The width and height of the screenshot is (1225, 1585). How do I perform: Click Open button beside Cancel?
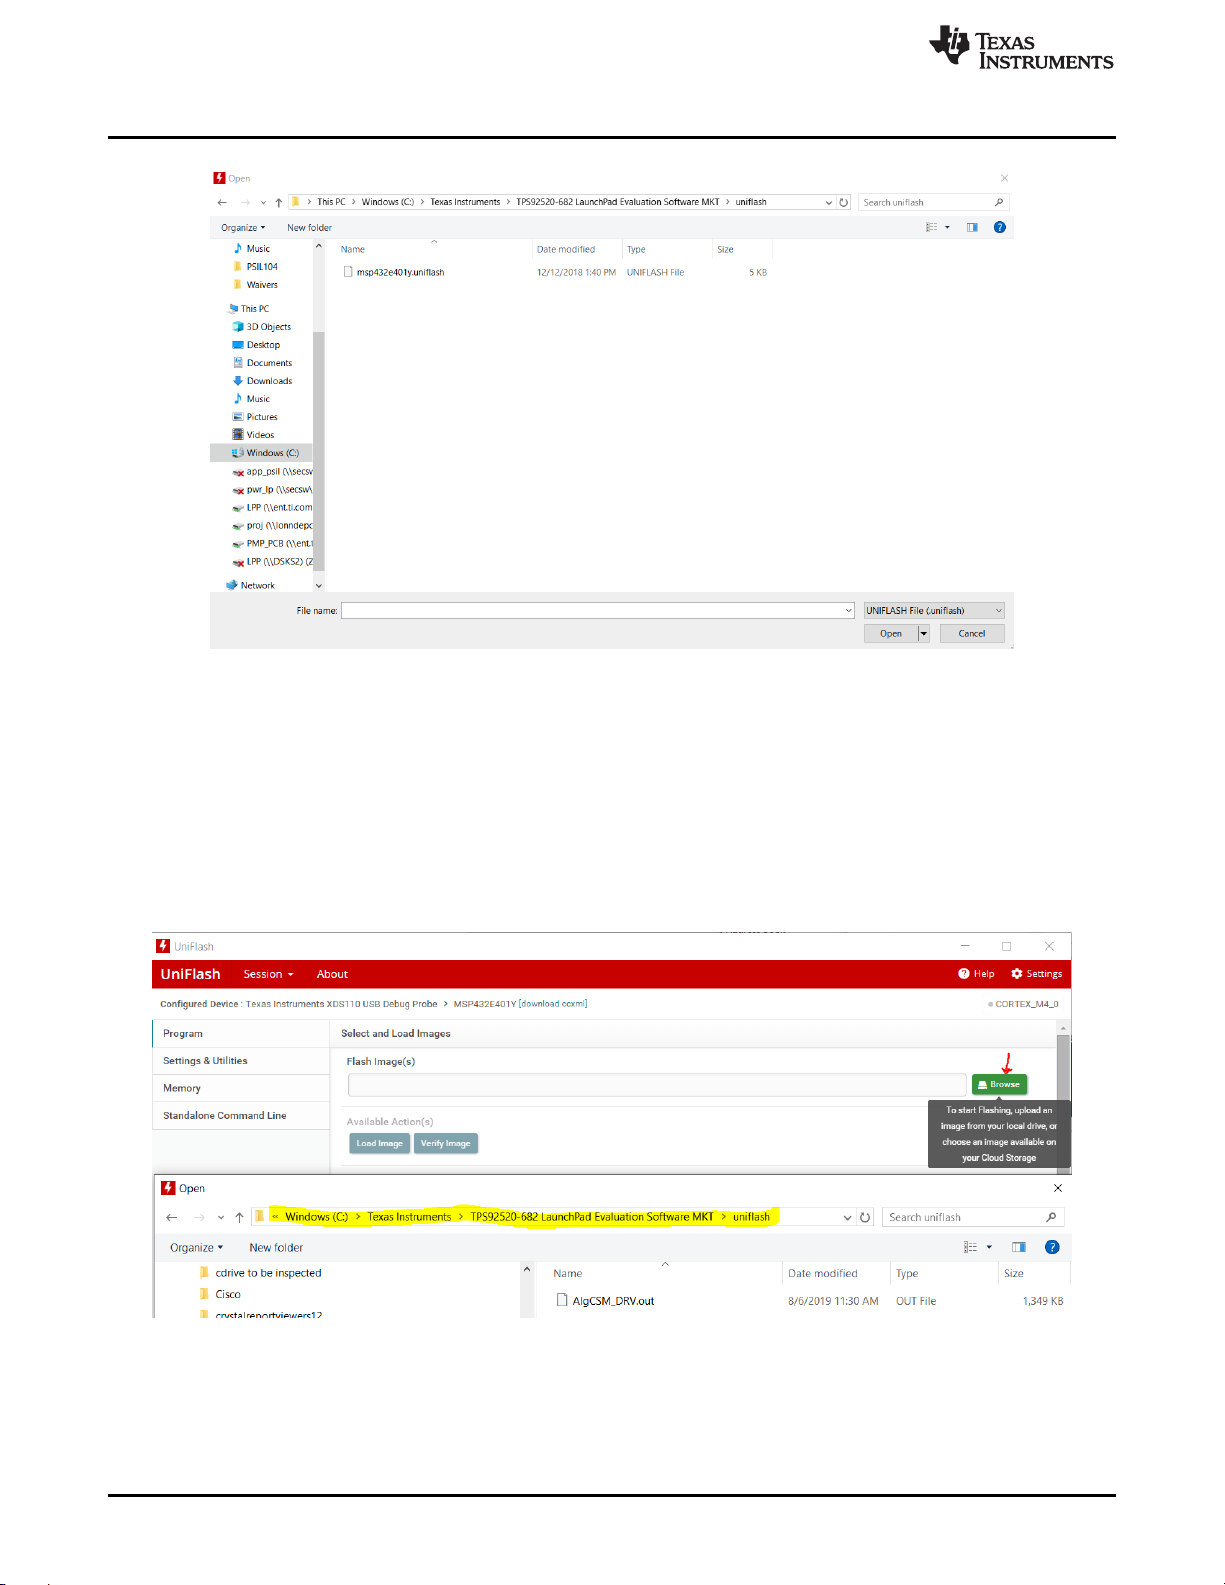point(891,633)
